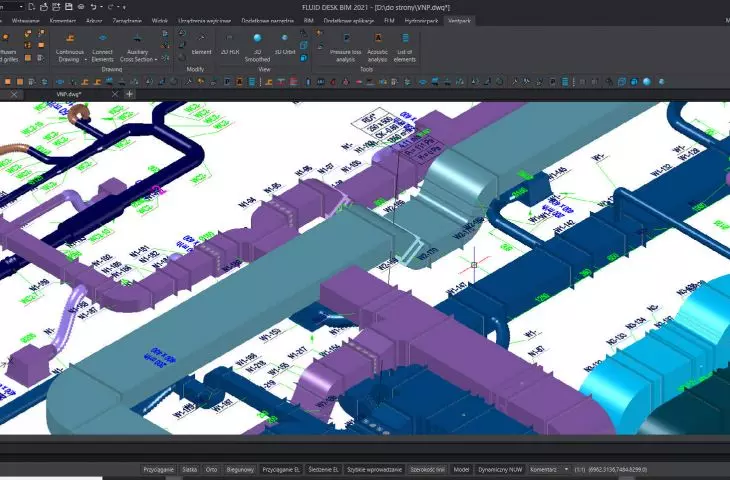Add a new drawing tab with plus
Screen dimensions: 730x480
click(129, 94)
